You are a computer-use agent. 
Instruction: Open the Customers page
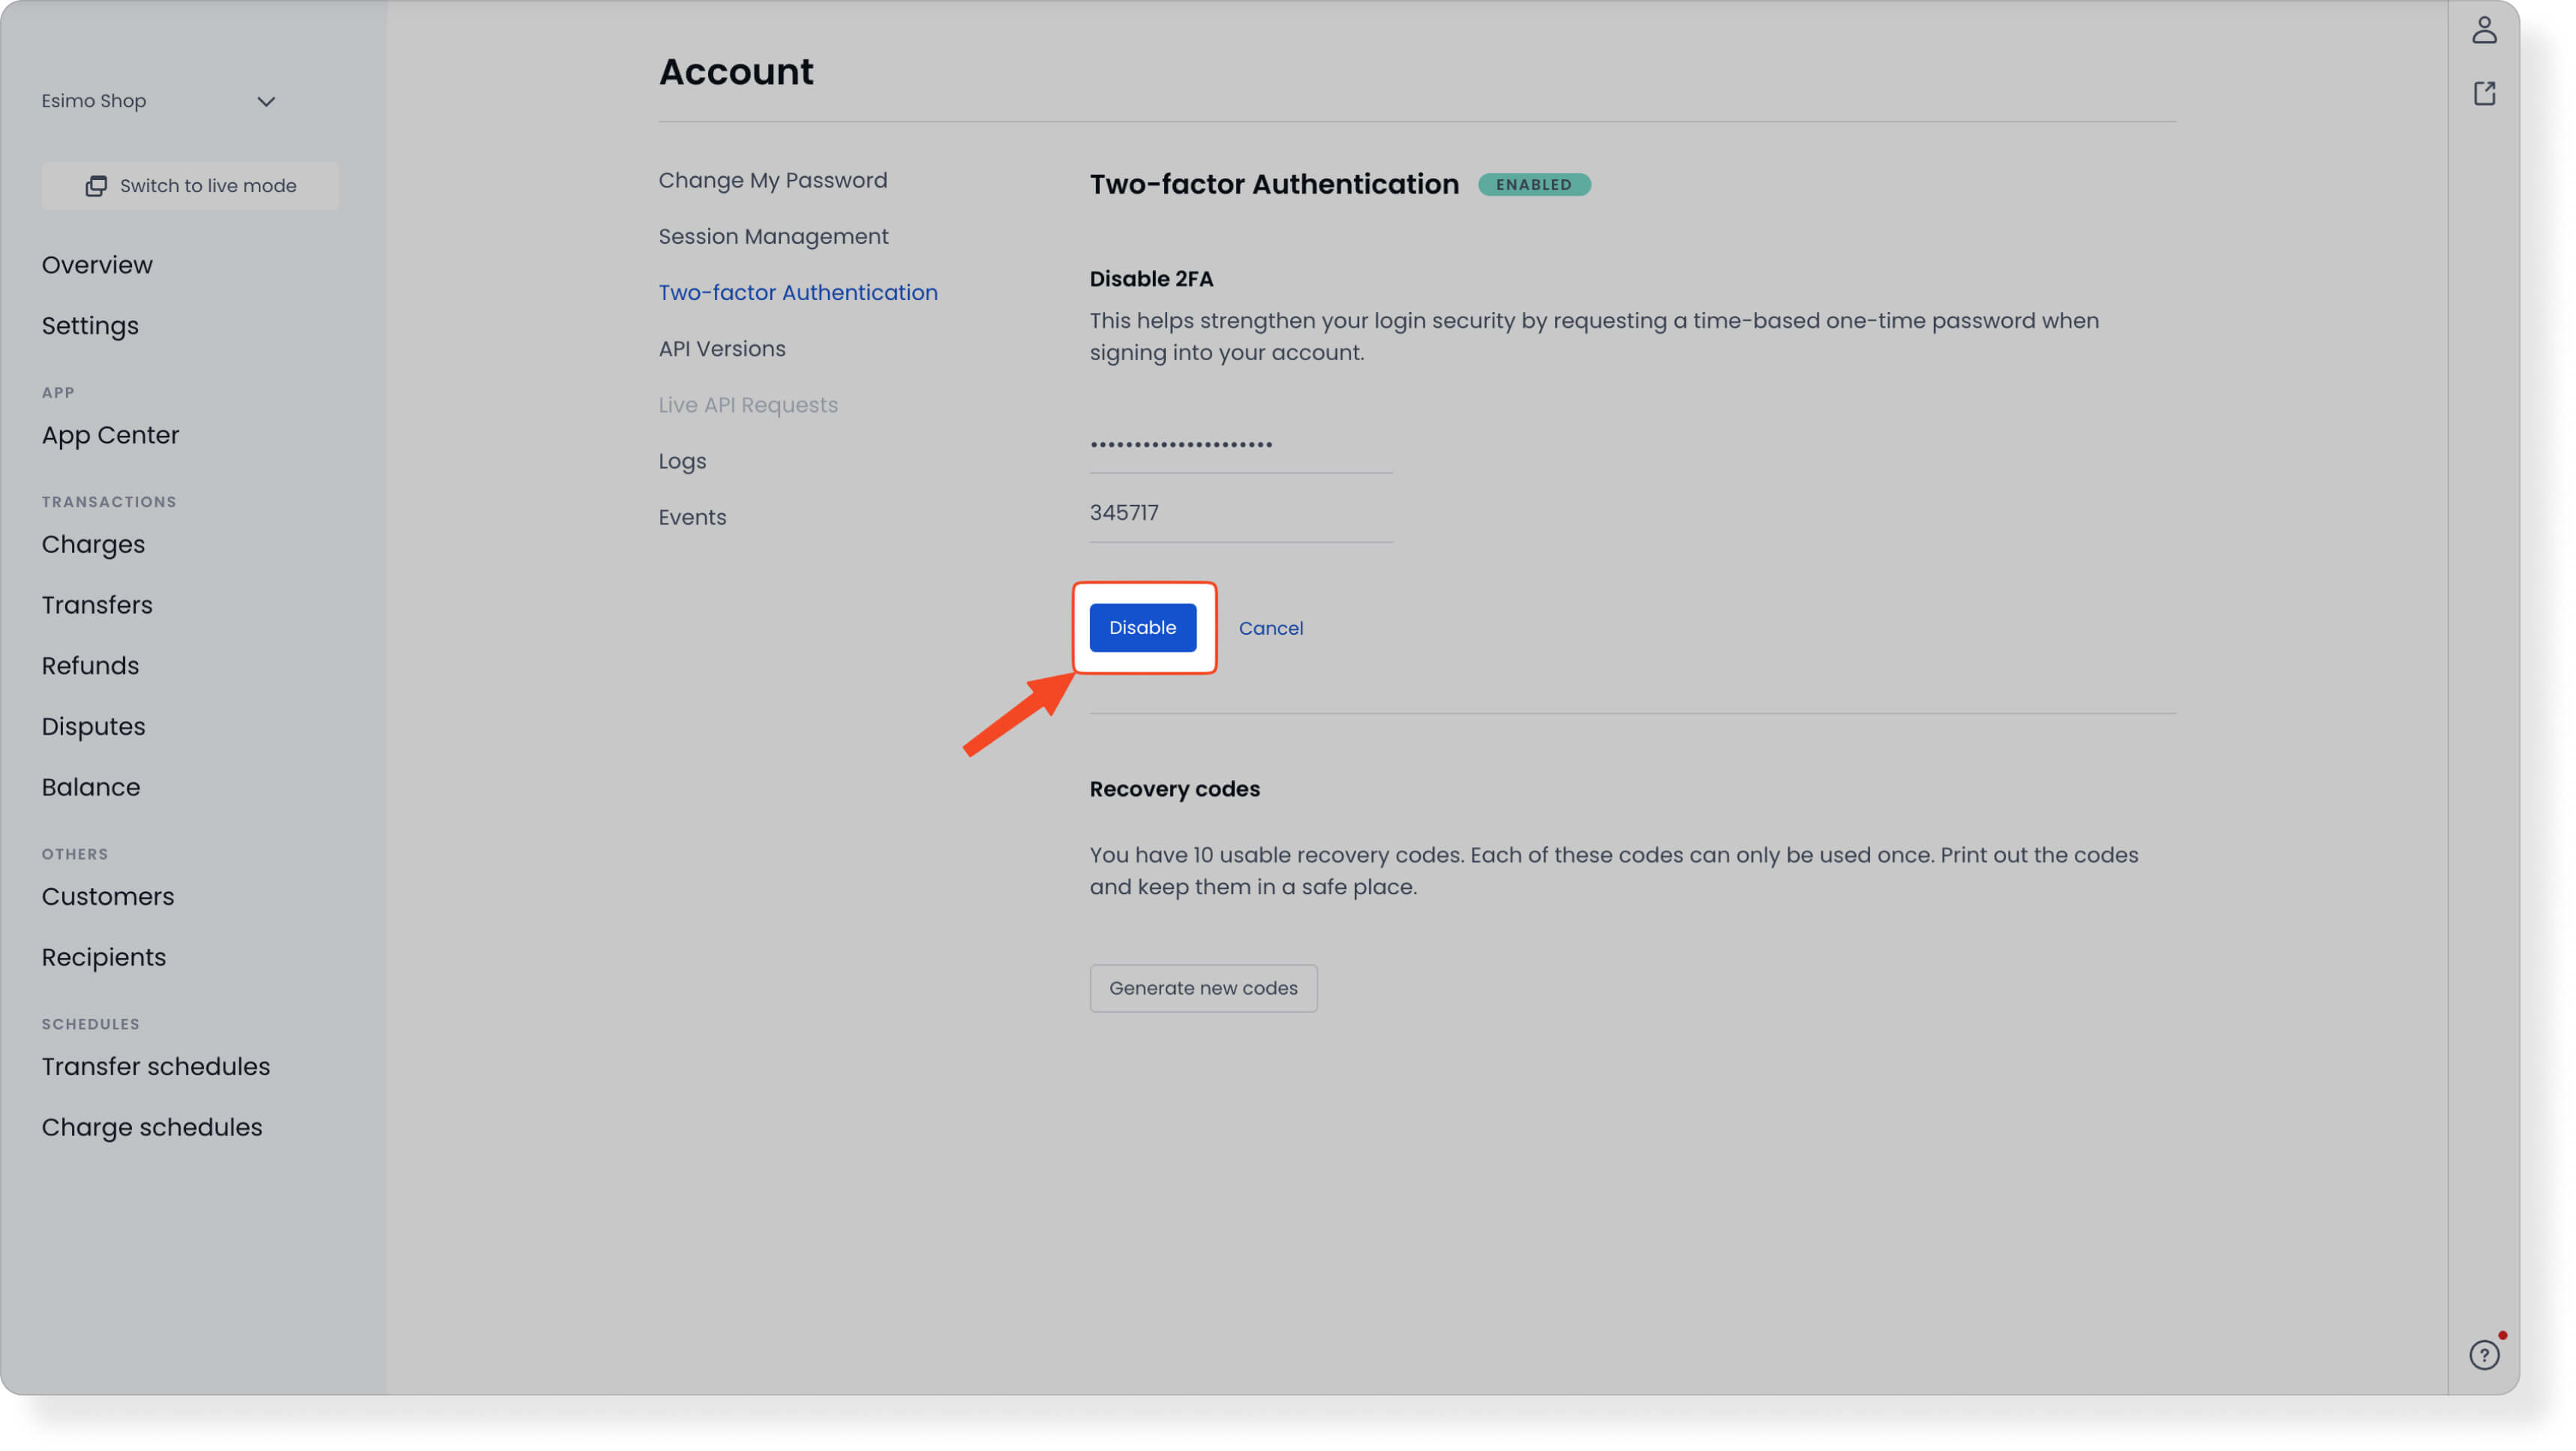click(x=108, y=896)
